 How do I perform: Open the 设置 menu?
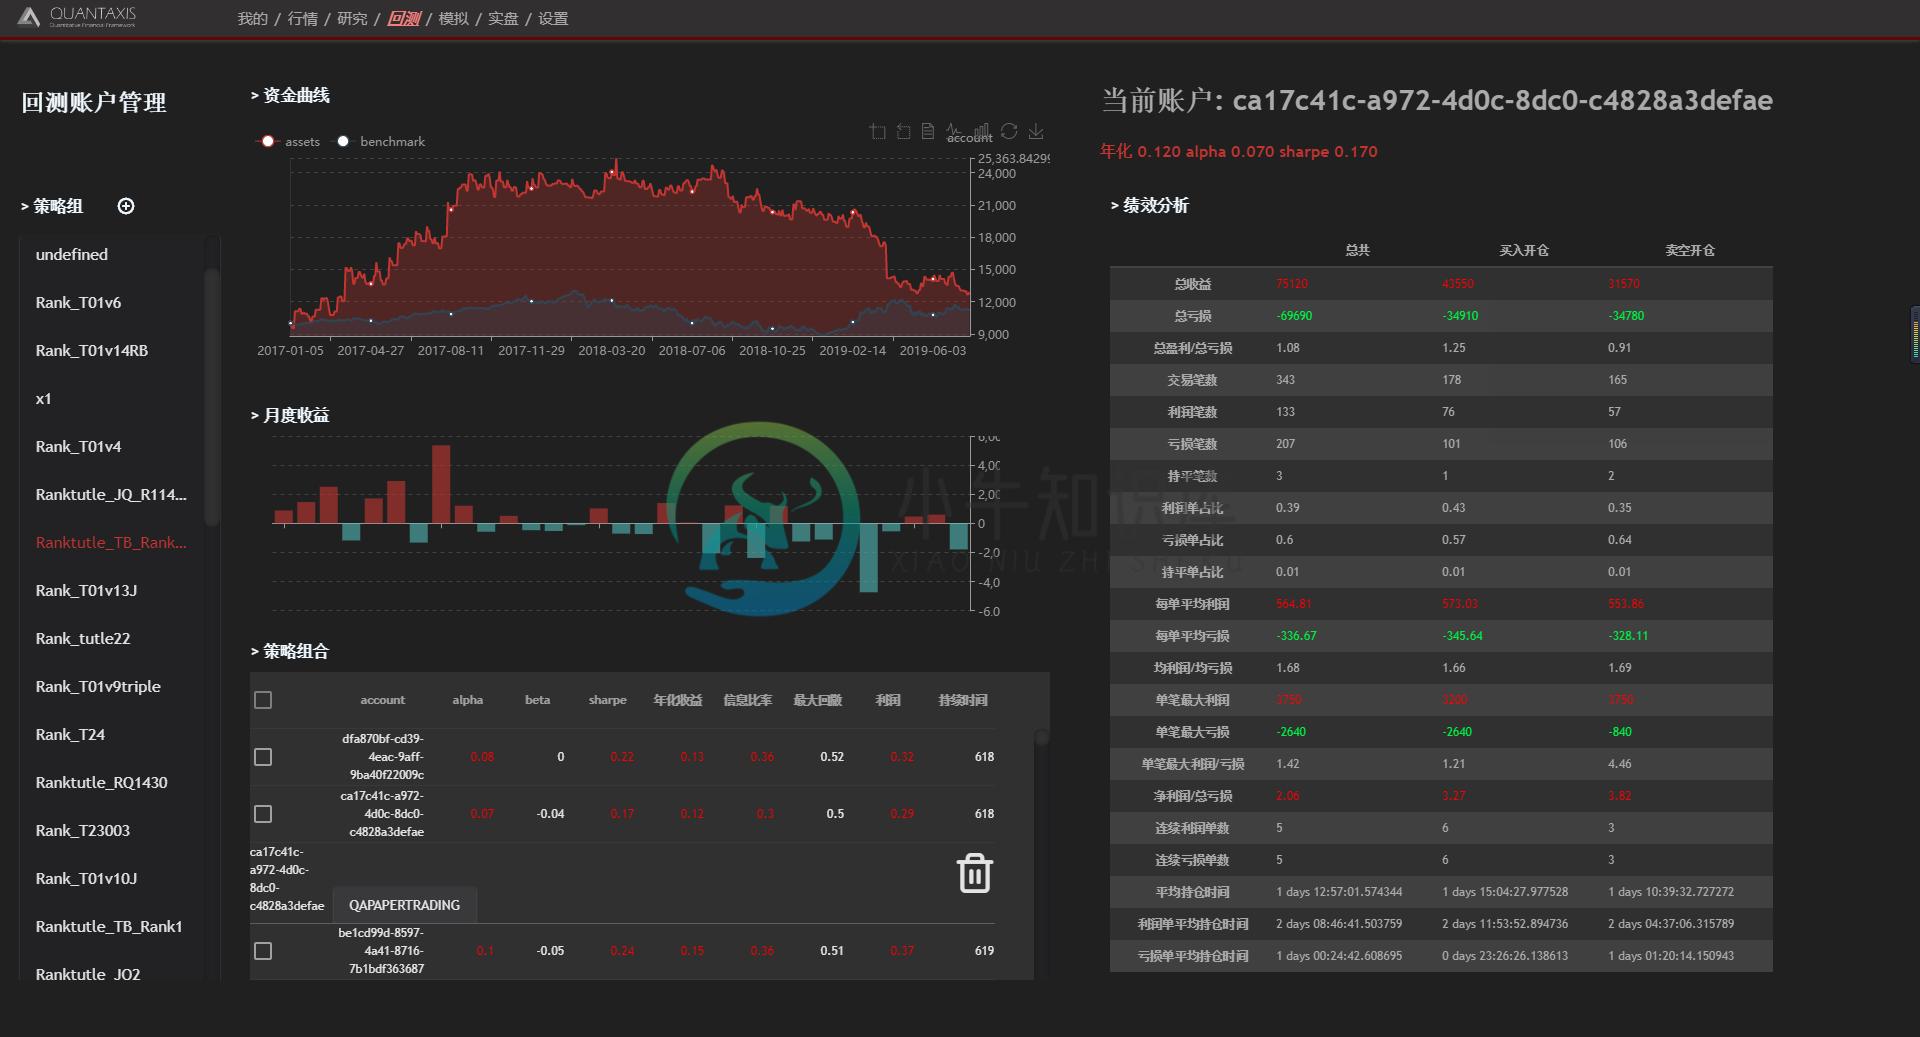[553, 19]
